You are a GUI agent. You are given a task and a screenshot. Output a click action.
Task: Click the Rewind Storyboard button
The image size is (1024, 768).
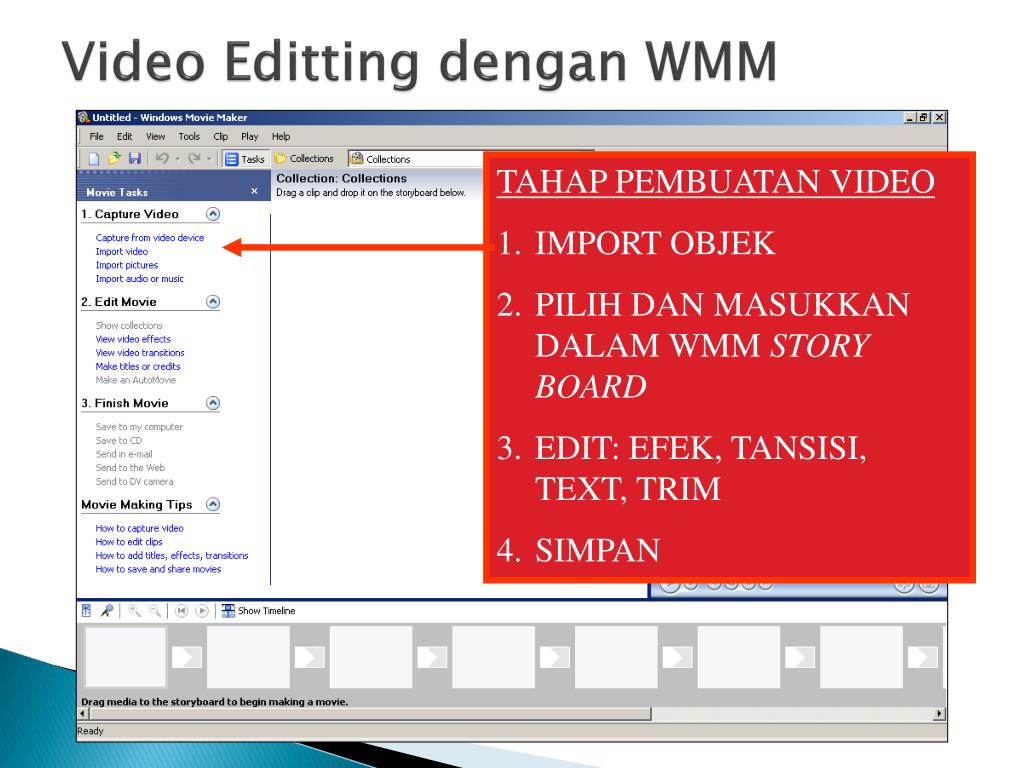[x=182, y=611]
